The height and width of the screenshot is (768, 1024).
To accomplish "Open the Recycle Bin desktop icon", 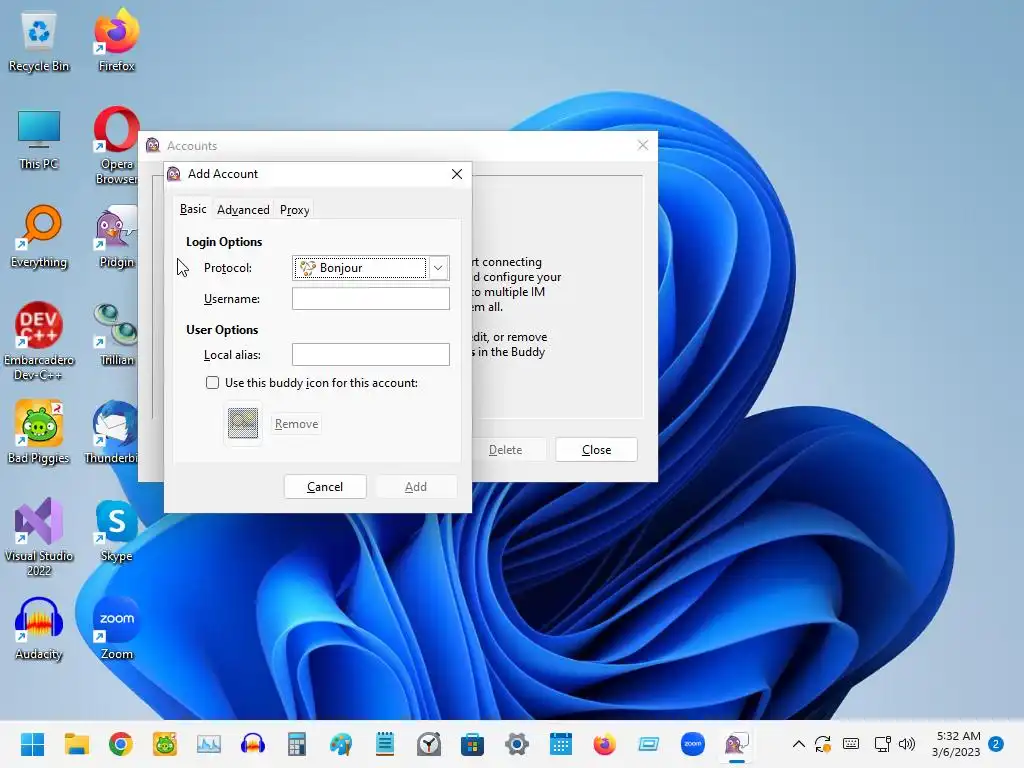I will click(39, 41).
